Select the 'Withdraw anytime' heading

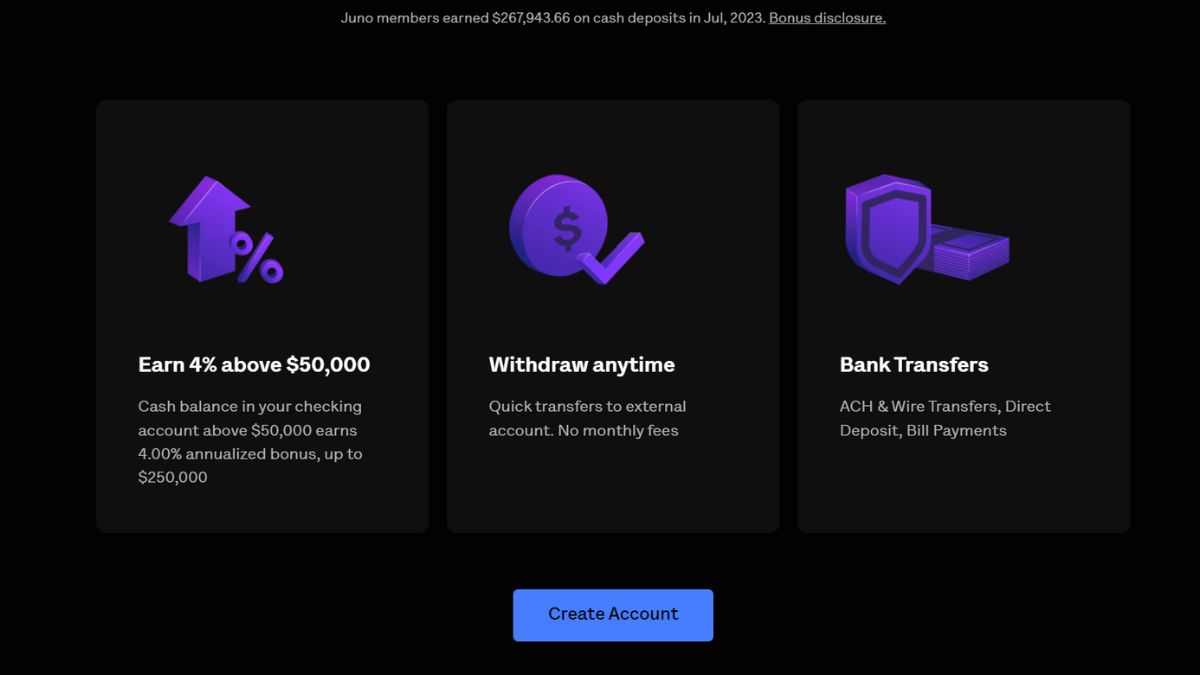coord(581,364)
